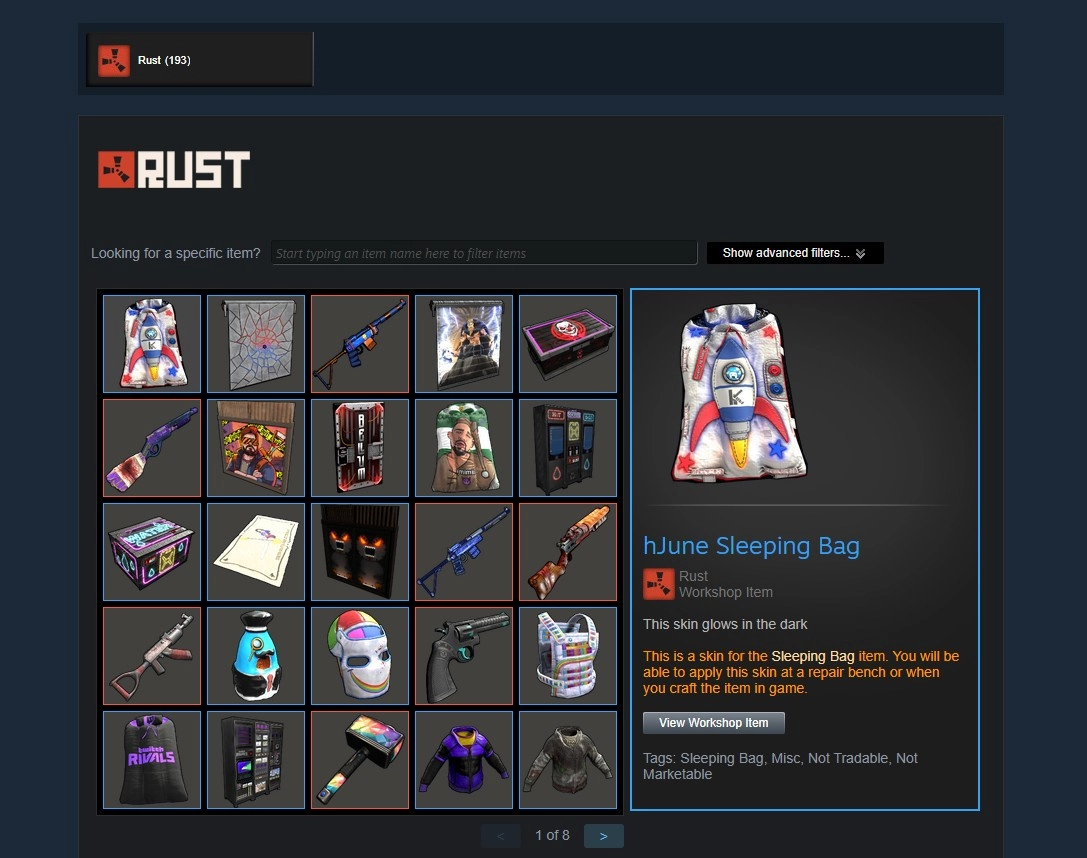Select the neon-outlined large box item
The image size is (1087, 858).
coord(152,552)
